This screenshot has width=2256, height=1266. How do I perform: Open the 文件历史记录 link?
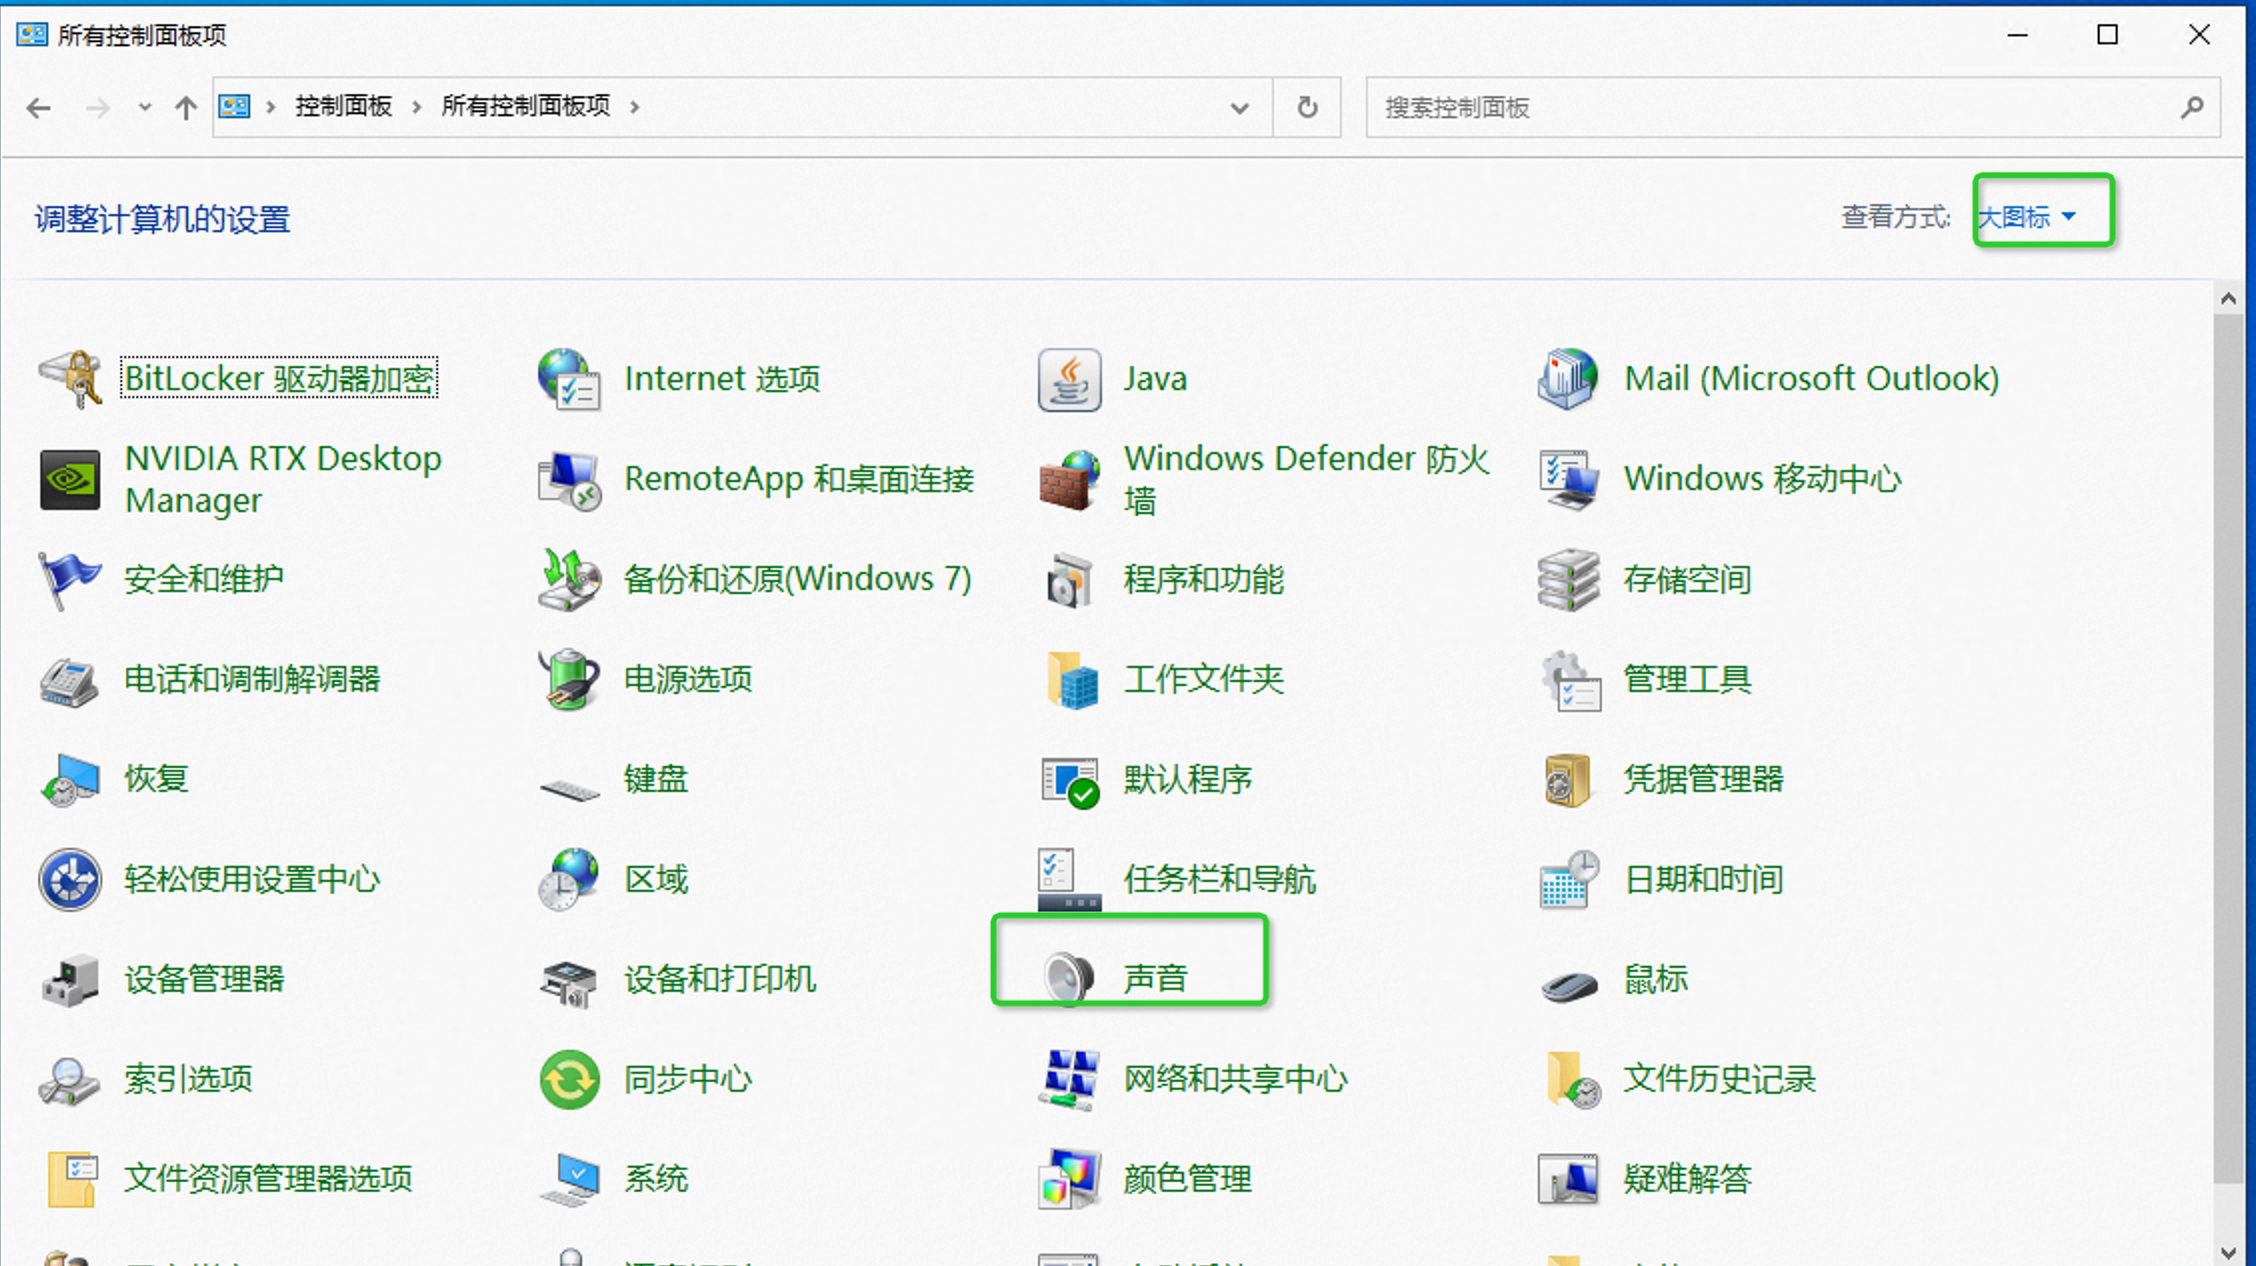1719,1079
